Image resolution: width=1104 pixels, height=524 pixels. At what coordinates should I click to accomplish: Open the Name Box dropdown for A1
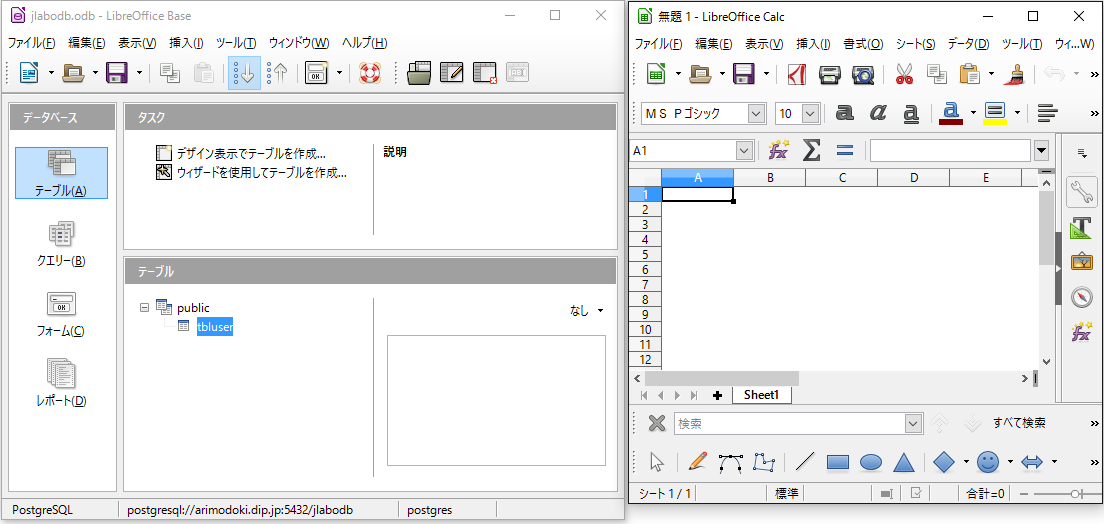pos(744,150)
